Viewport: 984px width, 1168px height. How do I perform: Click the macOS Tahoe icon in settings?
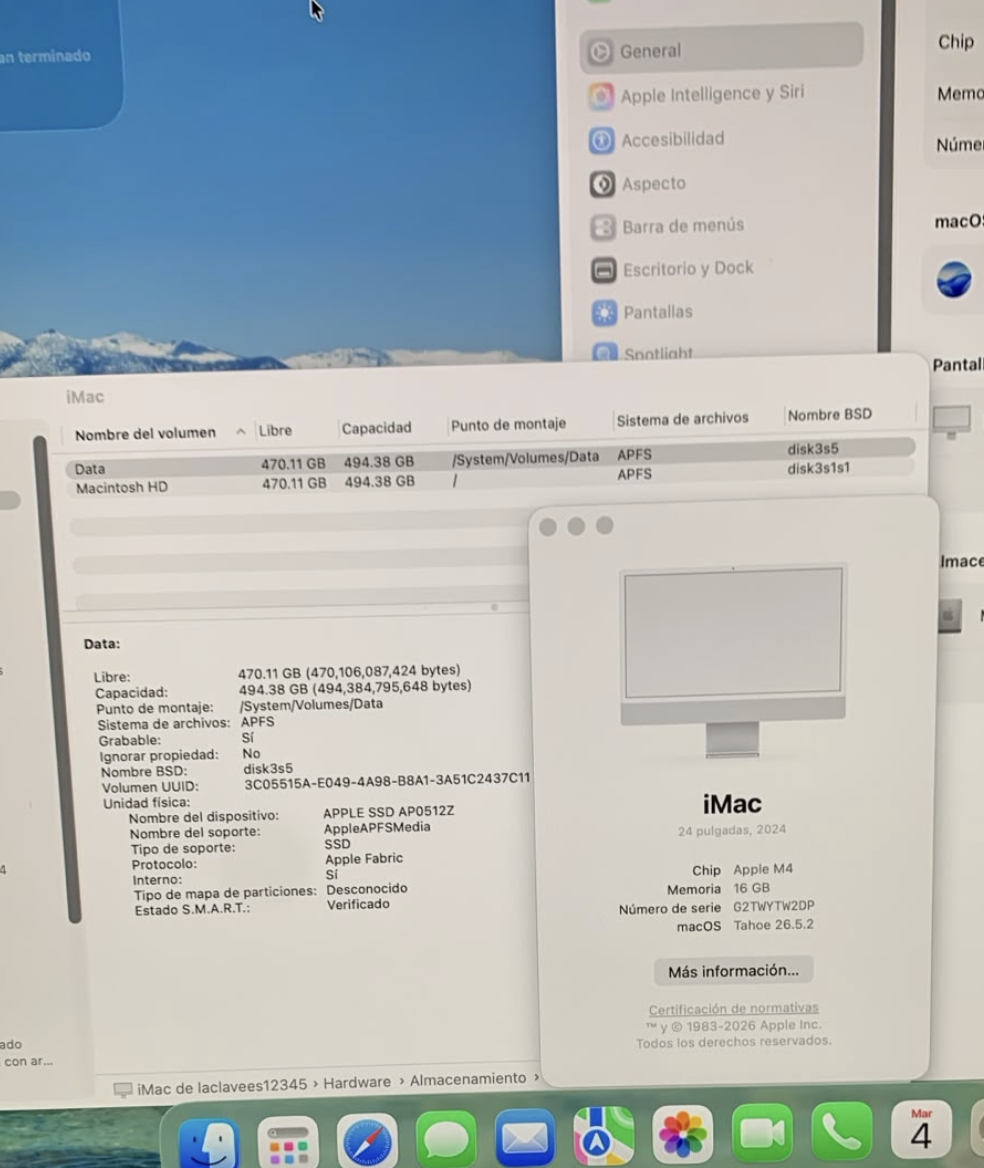954,280
